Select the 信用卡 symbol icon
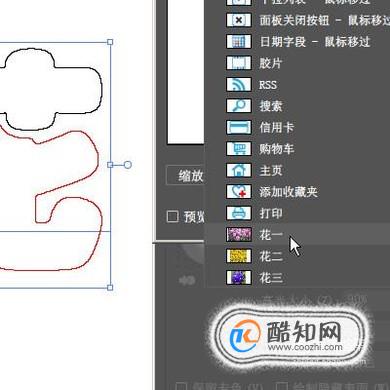Screen dimensions: 390x390 coord(239,127)
